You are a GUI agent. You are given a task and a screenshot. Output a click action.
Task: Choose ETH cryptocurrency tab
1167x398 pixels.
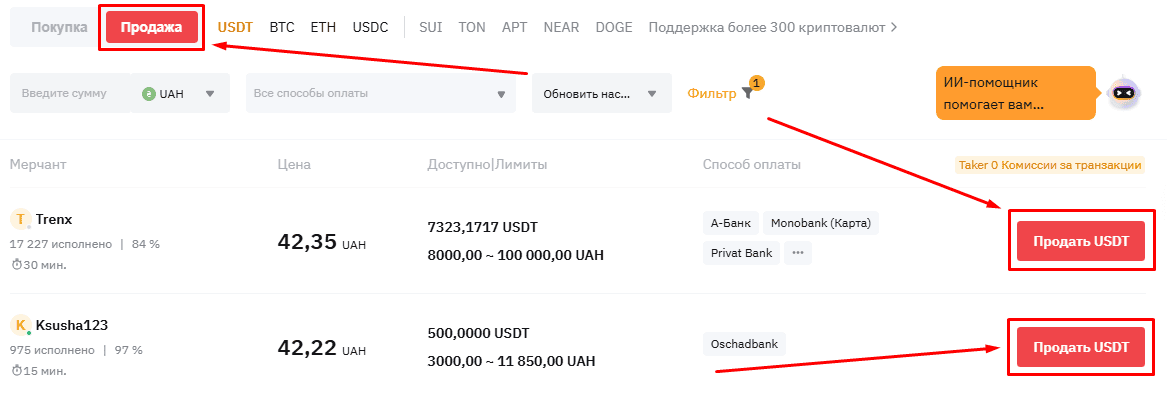pos(323,28)
